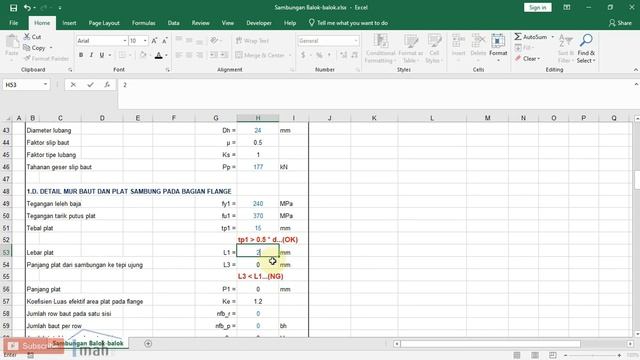Open the Arial font name dropdown
This screenshot has height=360, width=640.
point(124,41)
